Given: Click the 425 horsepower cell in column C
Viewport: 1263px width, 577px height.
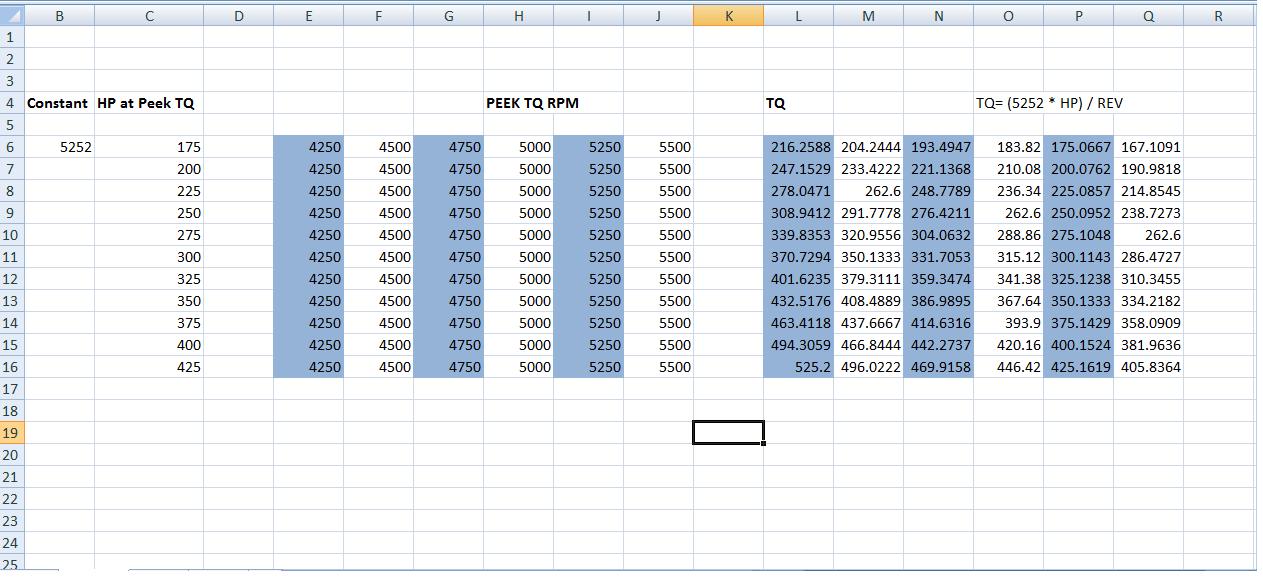Looking at the screenshot, I should [x=149, y=367].
